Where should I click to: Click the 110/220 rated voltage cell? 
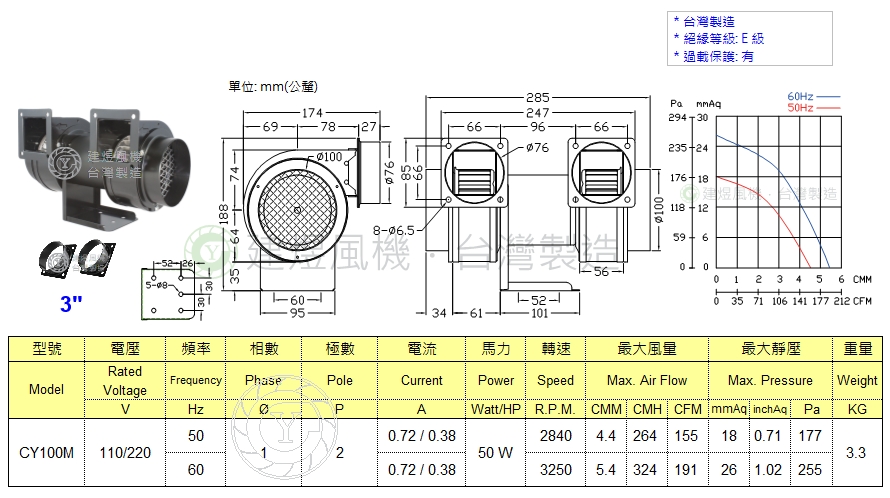pyautogui.click(x=125, y=453)
